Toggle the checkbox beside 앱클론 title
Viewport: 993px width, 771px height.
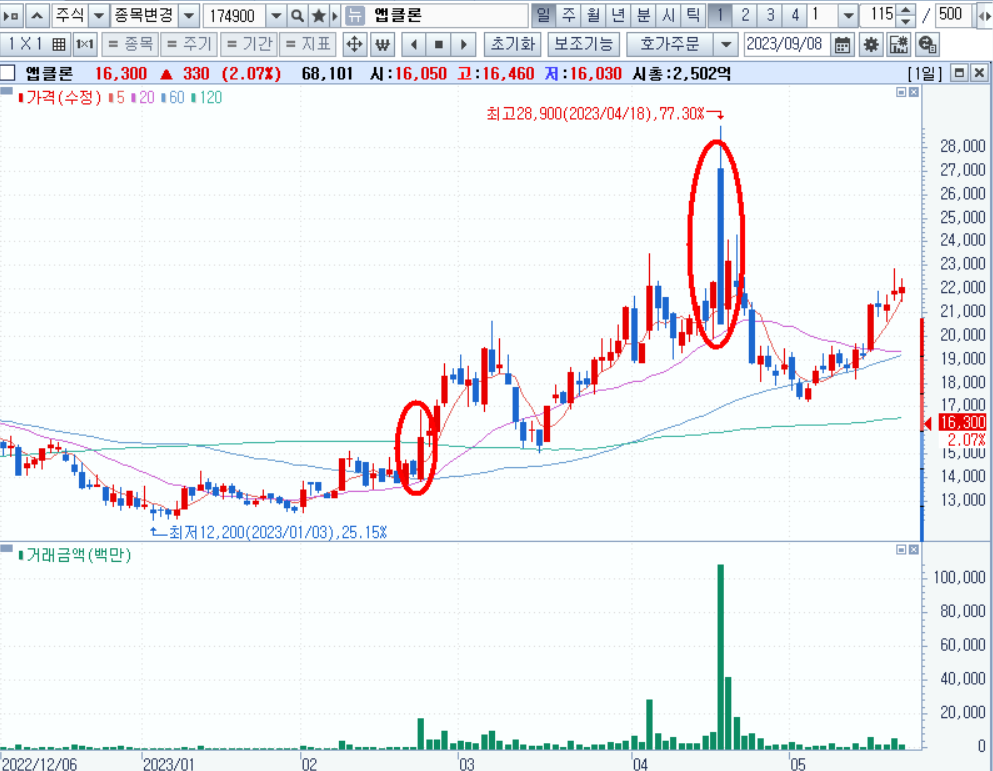(x=7, y=73)
